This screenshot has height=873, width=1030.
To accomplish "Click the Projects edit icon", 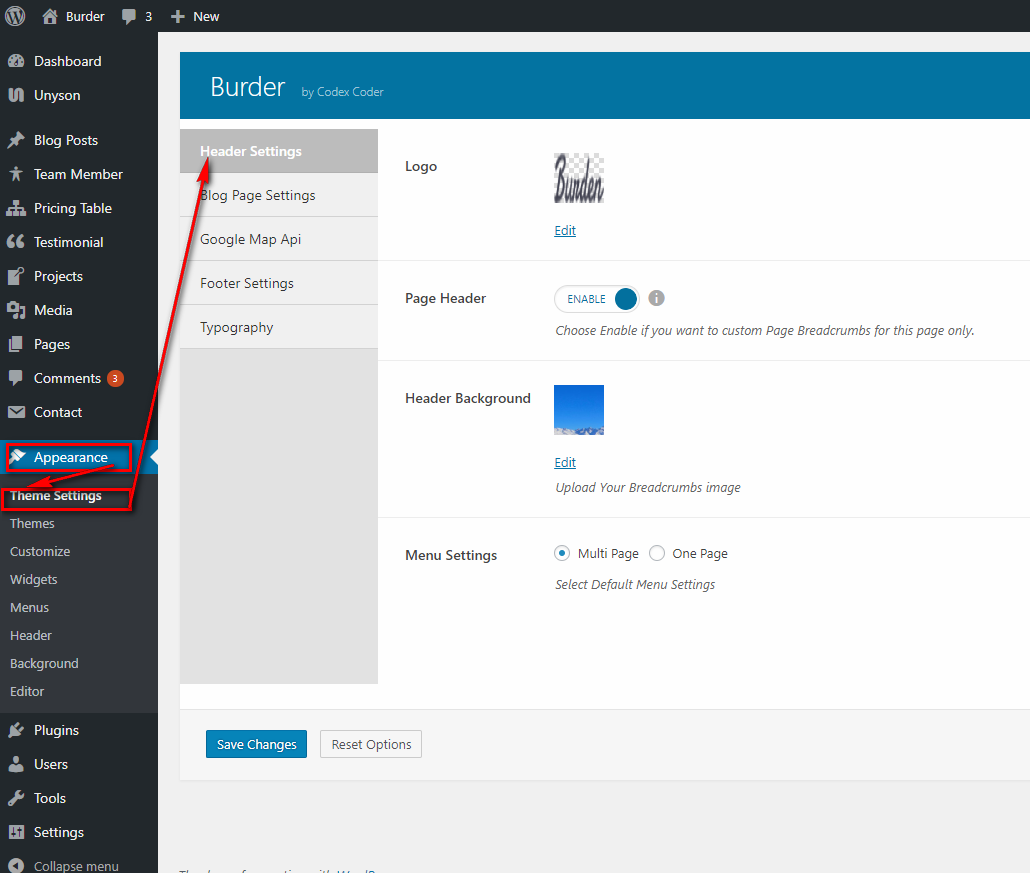I will coord(16,276).
